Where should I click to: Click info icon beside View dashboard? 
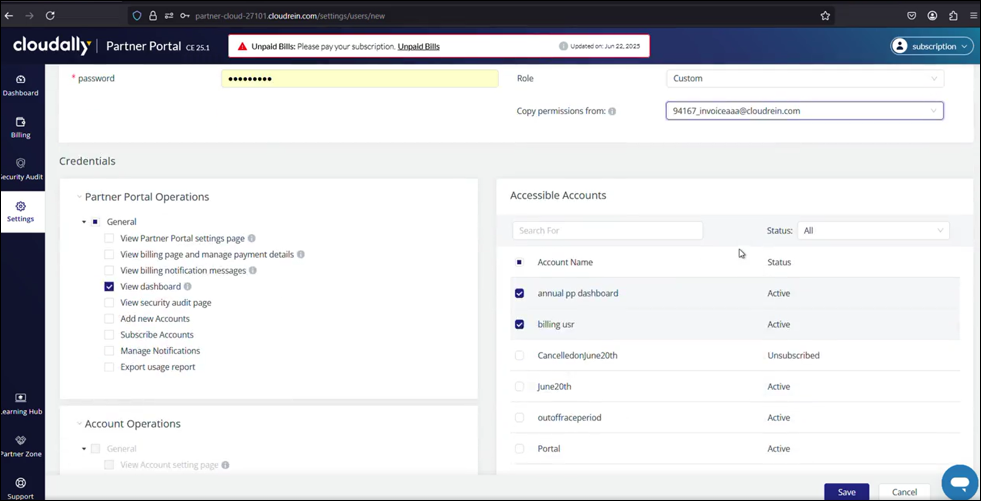coord(188,286)
